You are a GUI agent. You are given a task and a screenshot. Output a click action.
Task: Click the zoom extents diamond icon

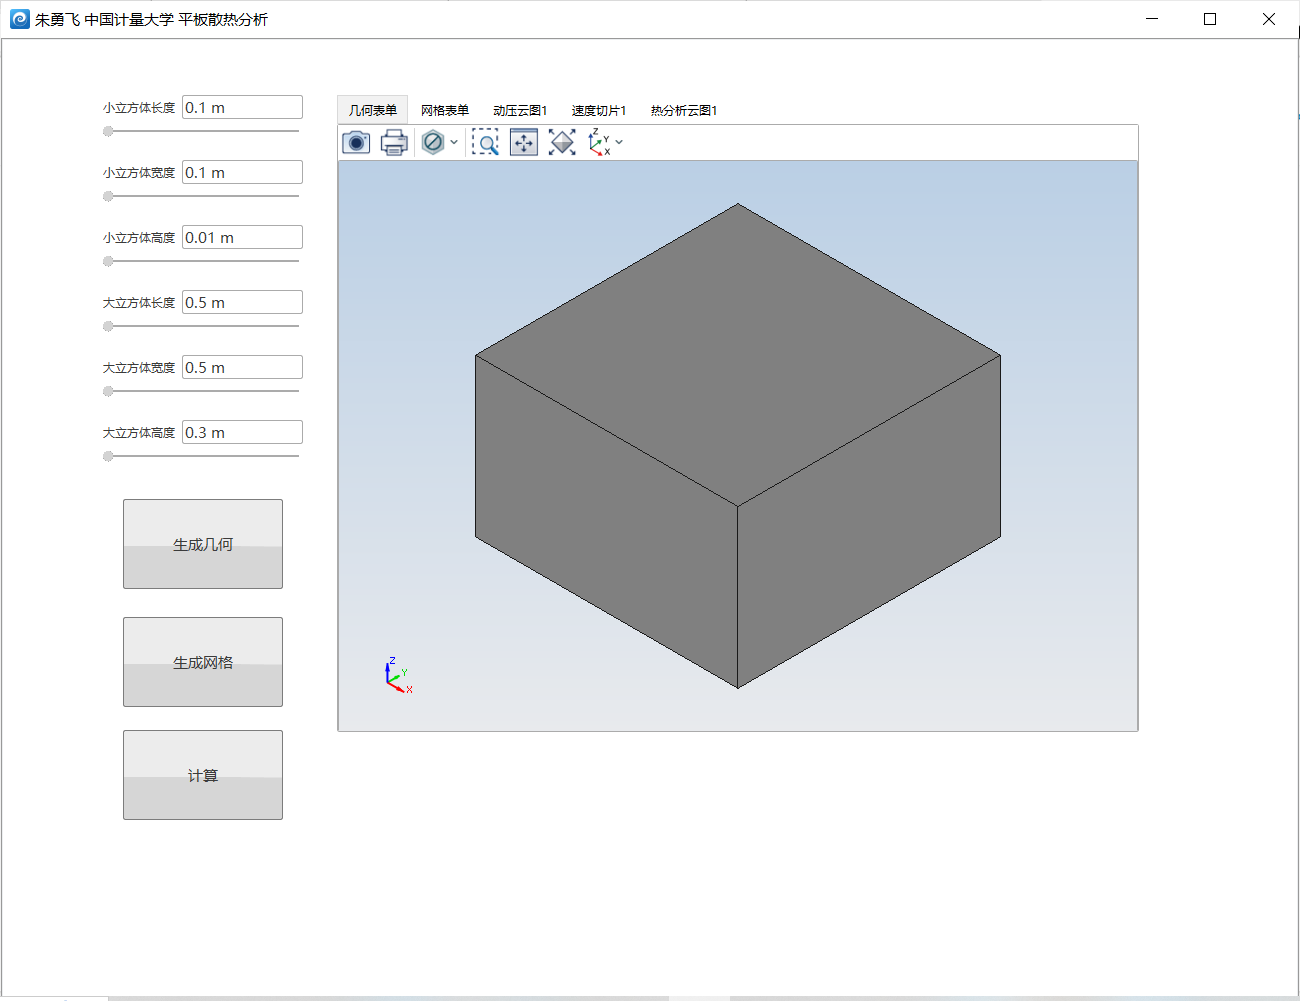click(x=562, y=143)
